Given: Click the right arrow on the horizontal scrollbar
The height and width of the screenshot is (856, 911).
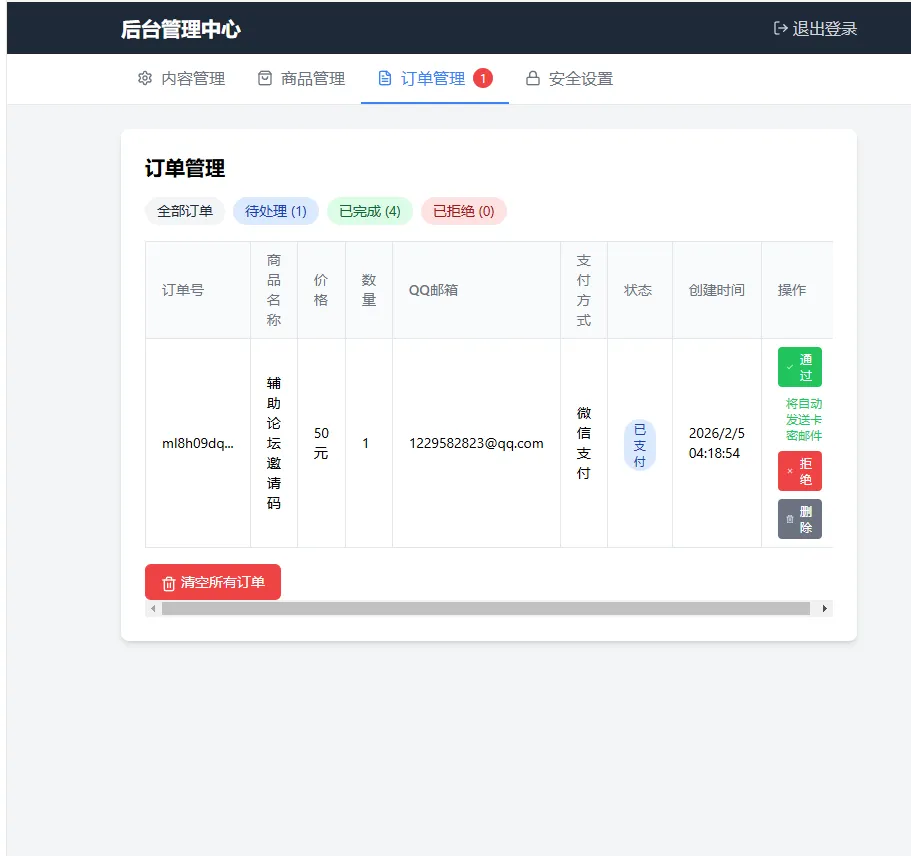Looking at the screenshot, I should 825,607.
